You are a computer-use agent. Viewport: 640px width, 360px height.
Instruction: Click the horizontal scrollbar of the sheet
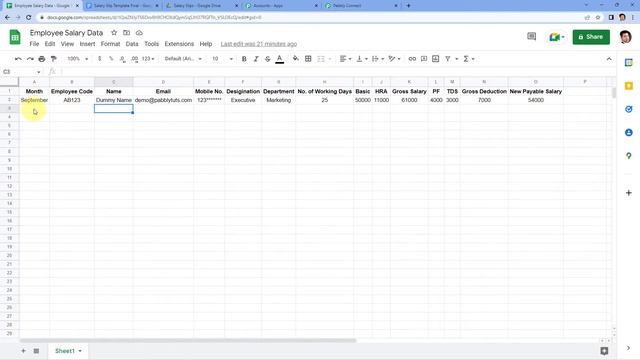click(188, 340)
